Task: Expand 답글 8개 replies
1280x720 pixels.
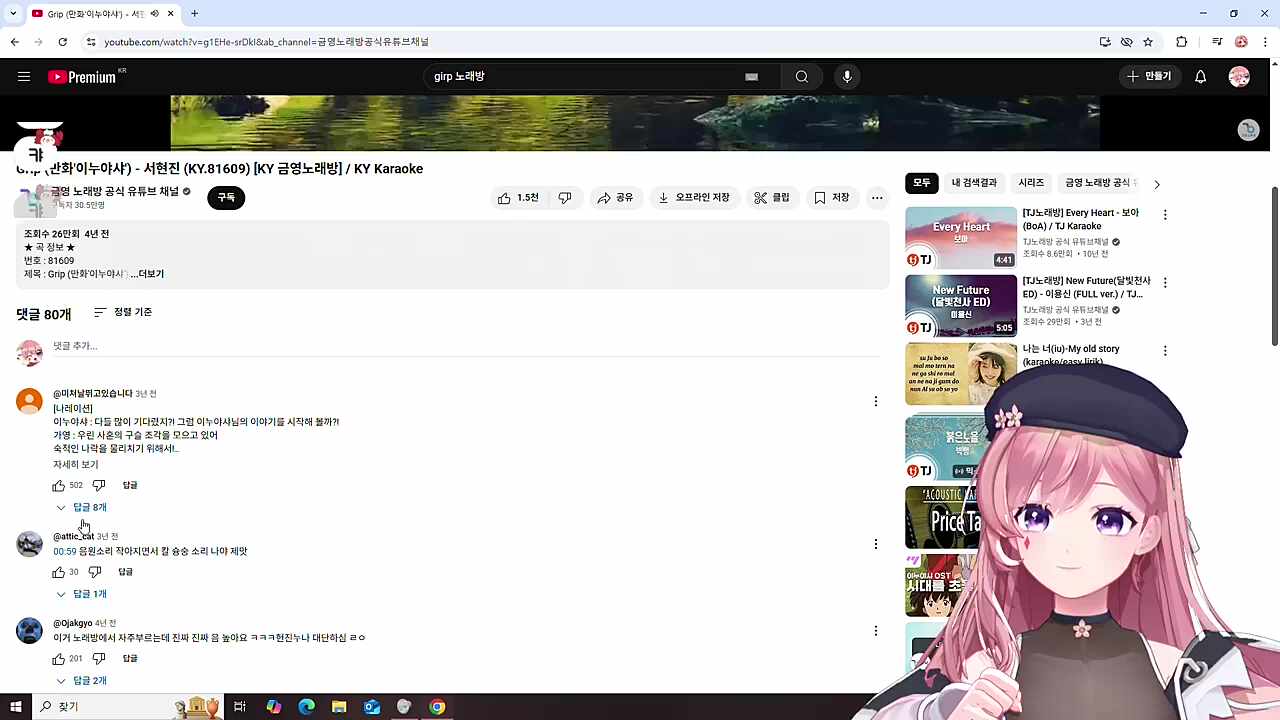Action: (82, 508)
